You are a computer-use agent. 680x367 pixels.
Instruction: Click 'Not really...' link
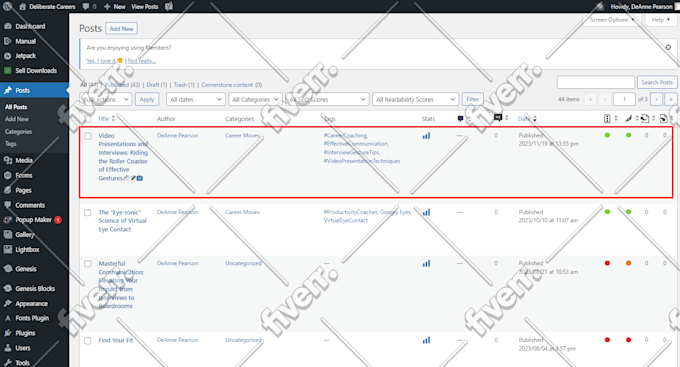click(x=142, y=61)
